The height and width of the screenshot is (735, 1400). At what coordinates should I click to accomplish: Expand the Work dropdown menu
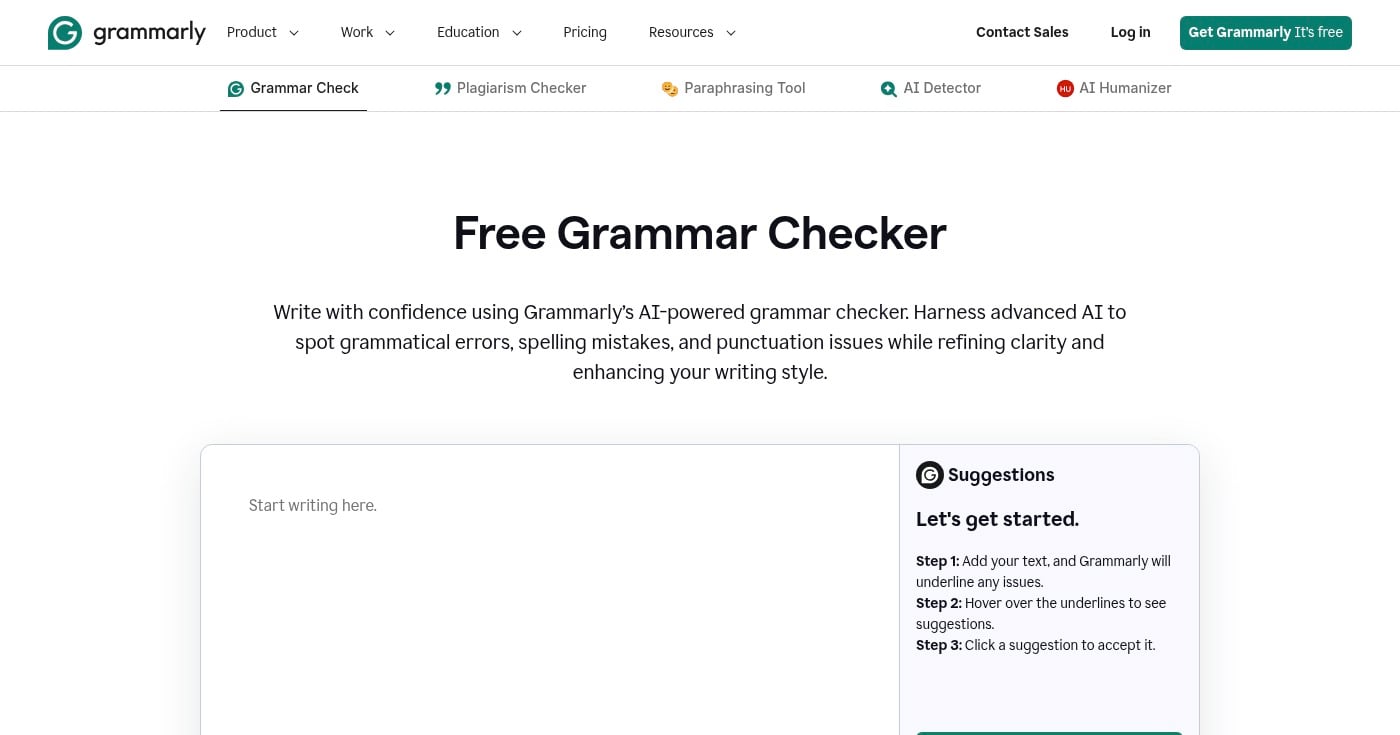click(x=367, y=32)
